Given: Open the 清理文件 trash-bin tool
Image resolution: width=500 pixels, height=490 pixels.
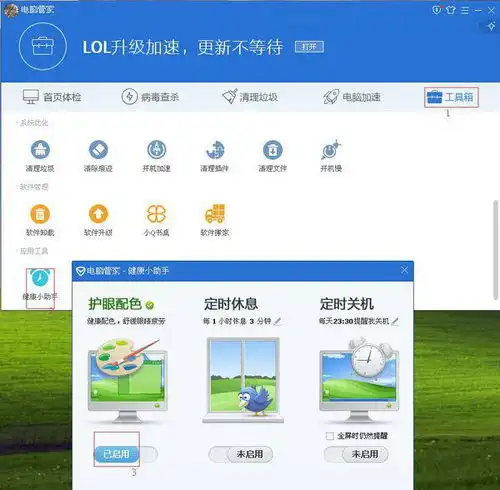Looking at the screenshot, I should 273,156.
